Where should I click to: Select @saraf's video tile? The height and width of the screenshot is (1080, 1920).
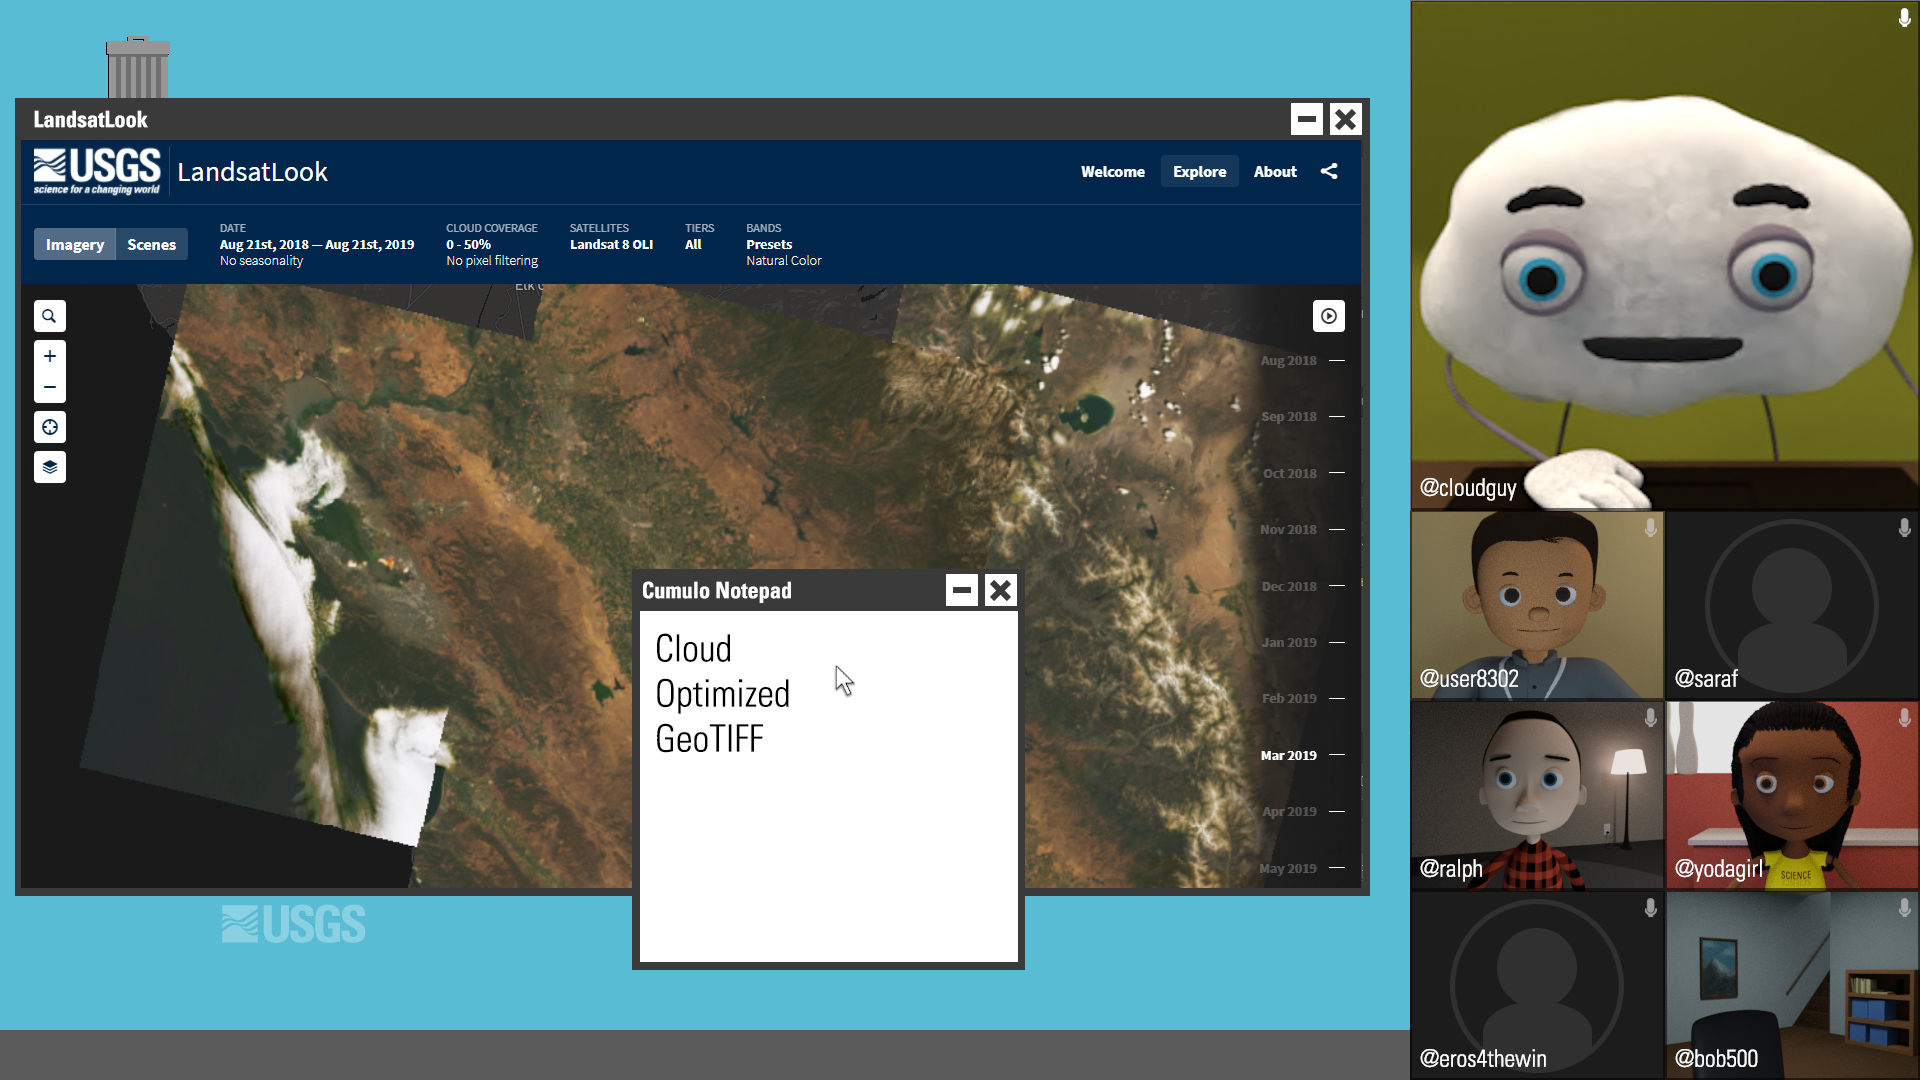coord(1792,605)
